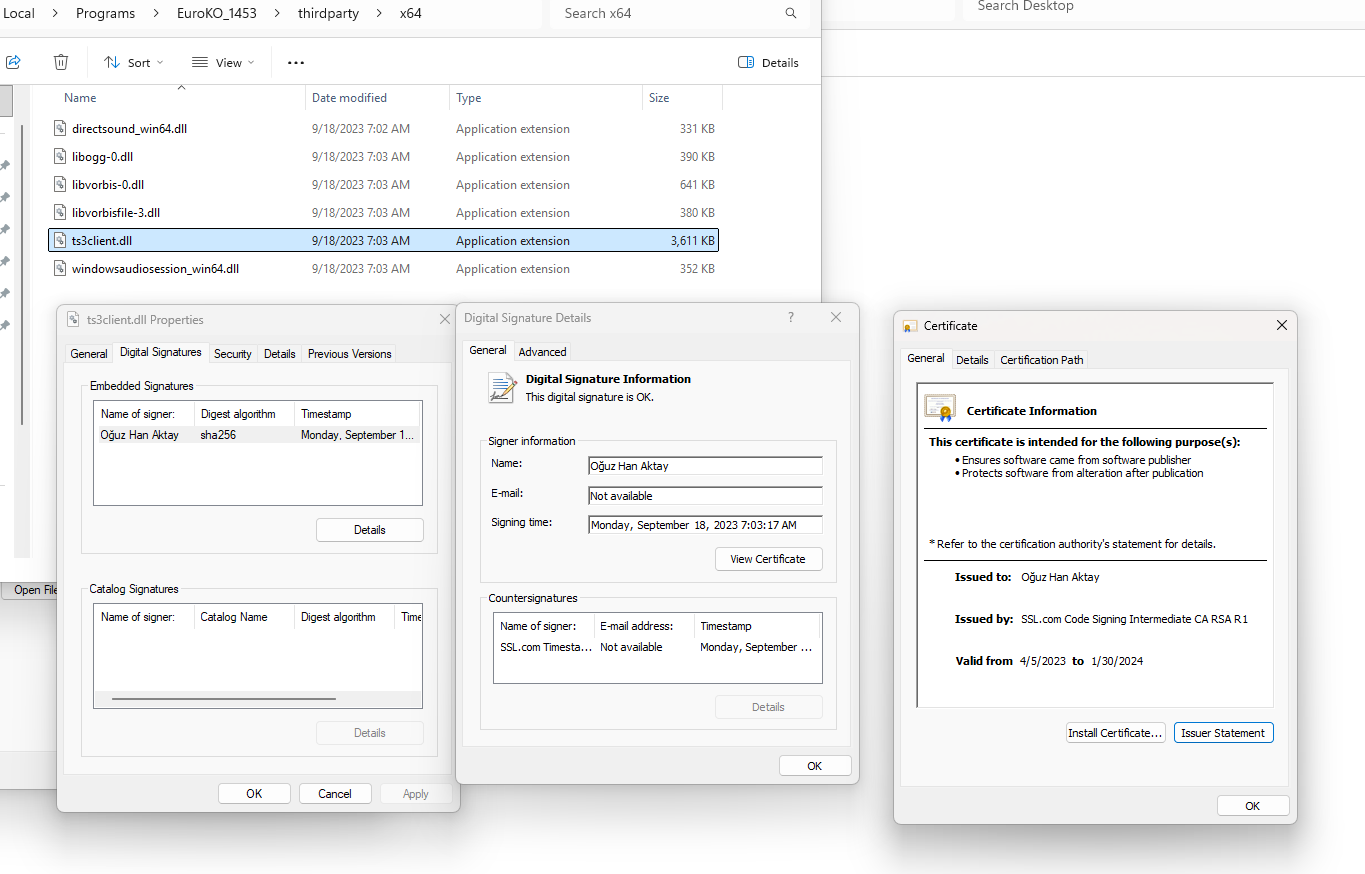Close the ts3client.dll Properties dialog

click(445, 319)
